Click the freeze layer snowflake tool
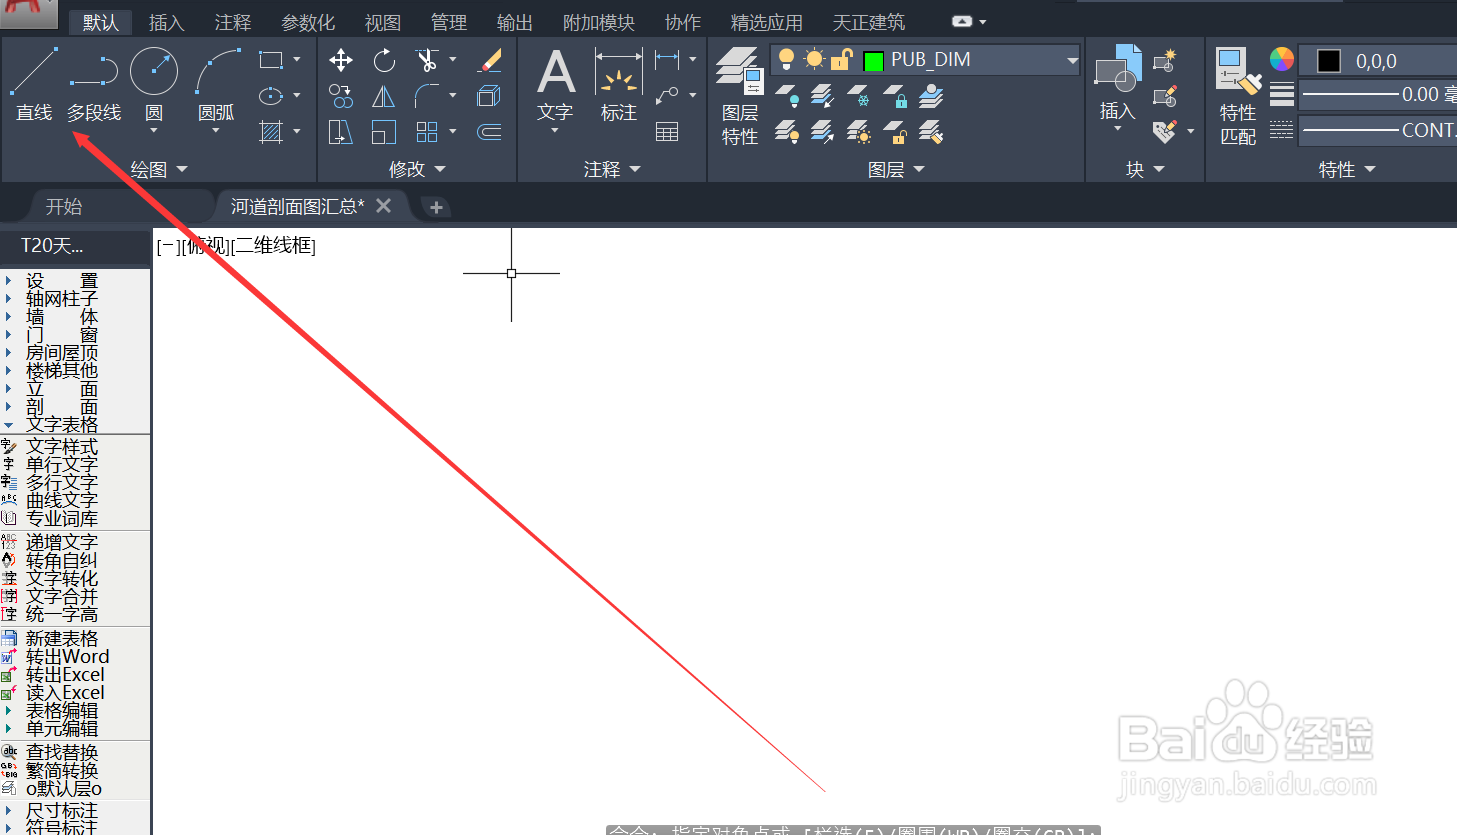Viewport: 1457px width, 835px height. (859, 96)
